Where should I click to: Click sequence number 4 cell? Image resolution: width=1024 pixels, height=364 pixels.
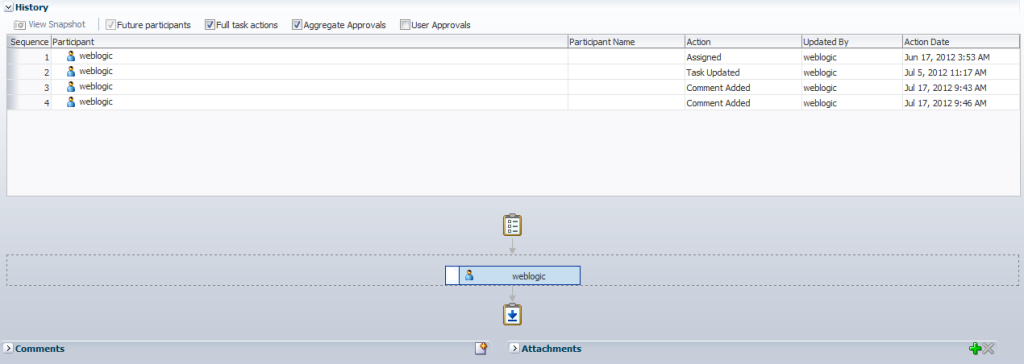click(x=30, y=103)
